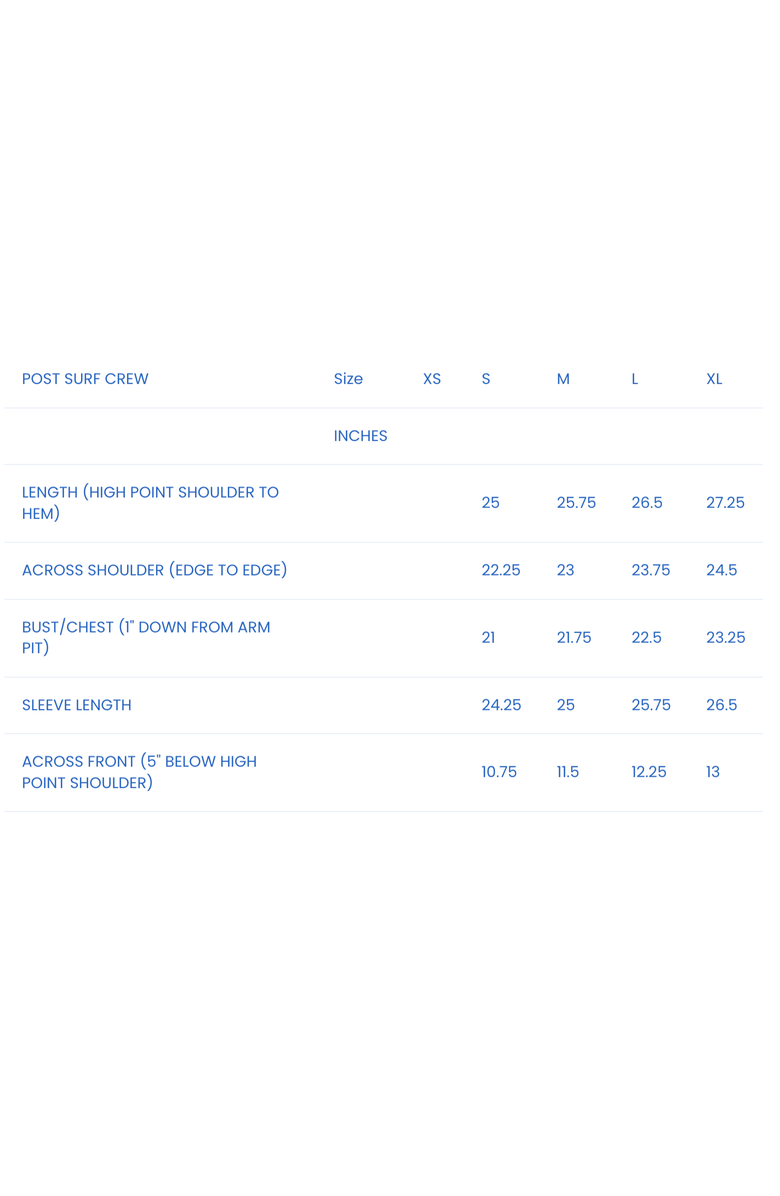
Task: Select the XL size column header
Action: pos(714,379)
